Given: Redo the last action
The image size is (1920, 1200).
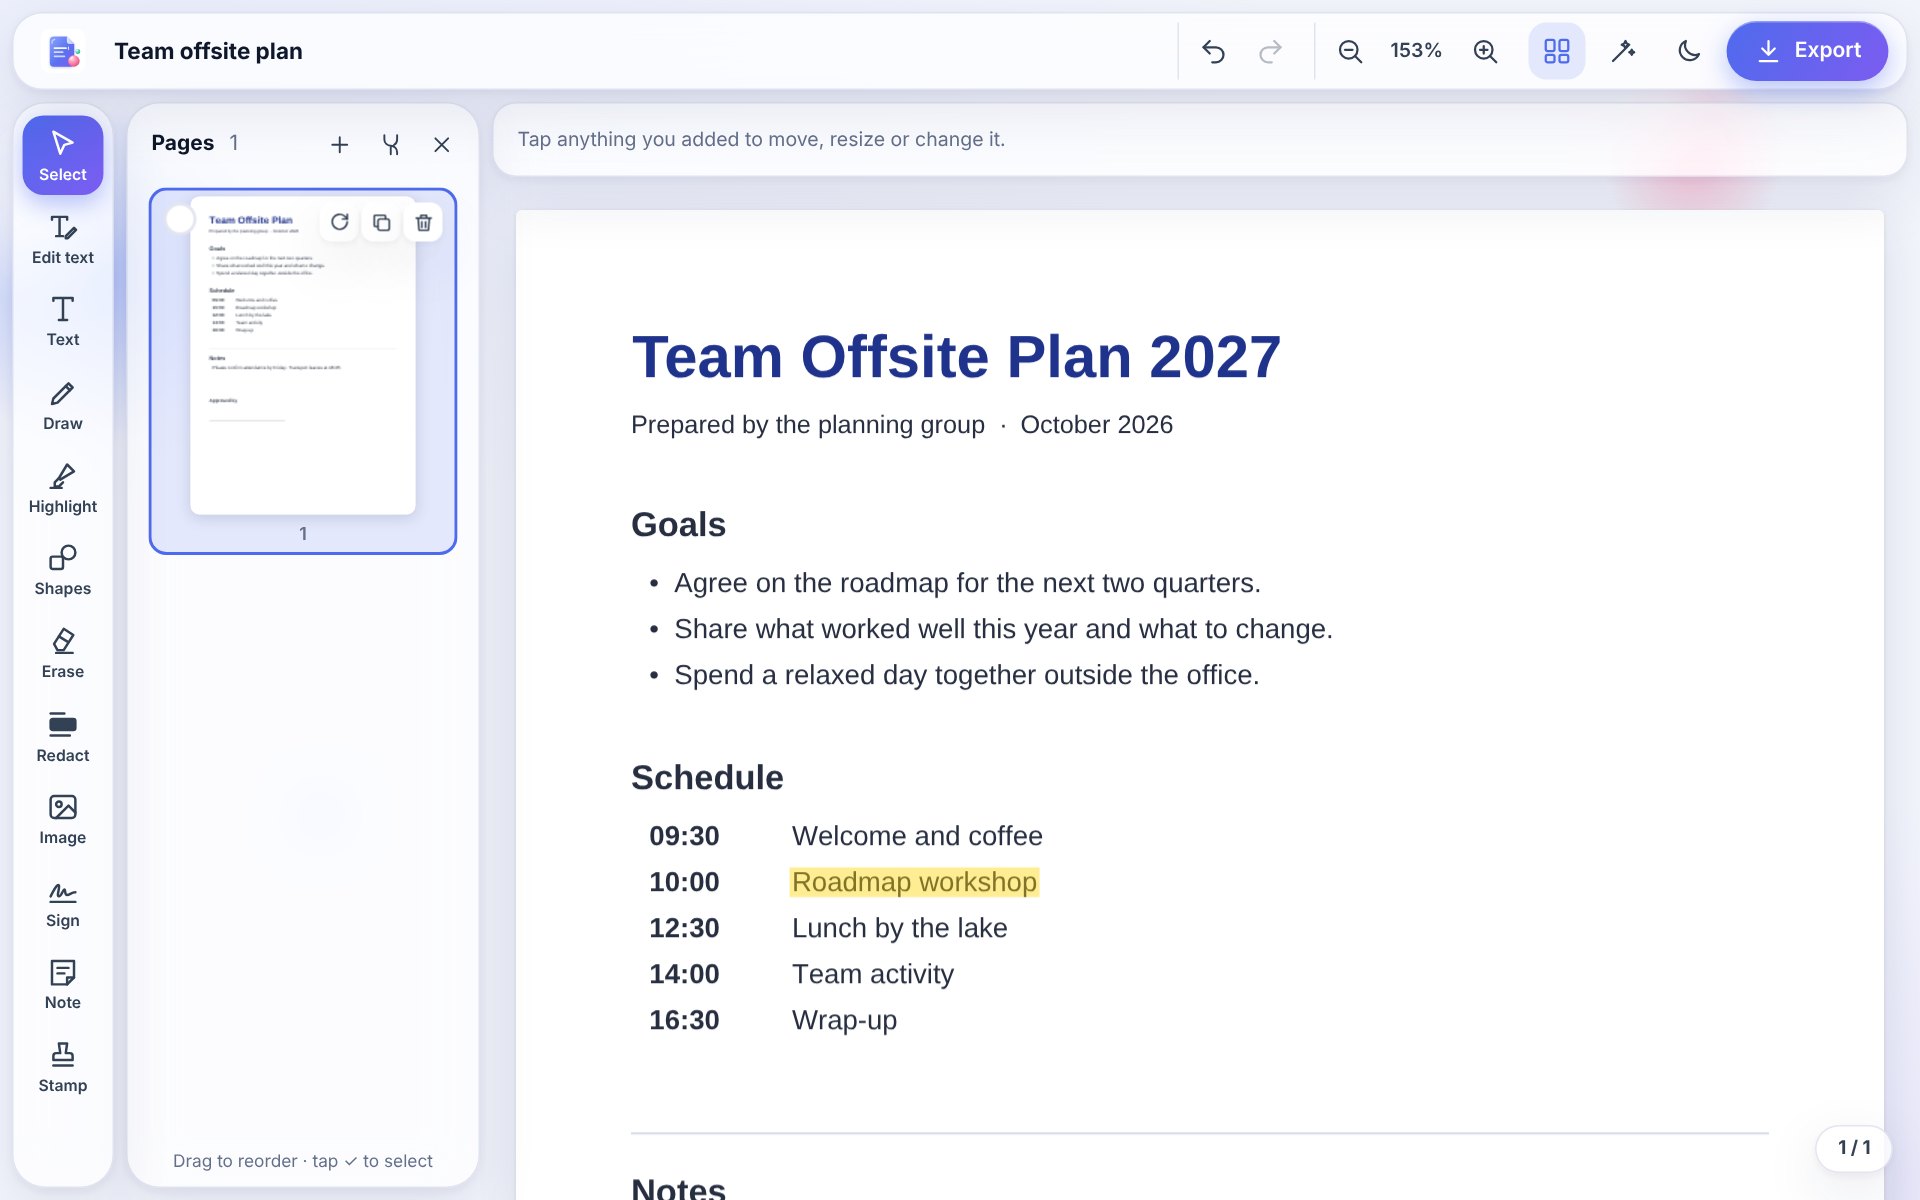Looking at the screenshot, I should click(1270, 51).
